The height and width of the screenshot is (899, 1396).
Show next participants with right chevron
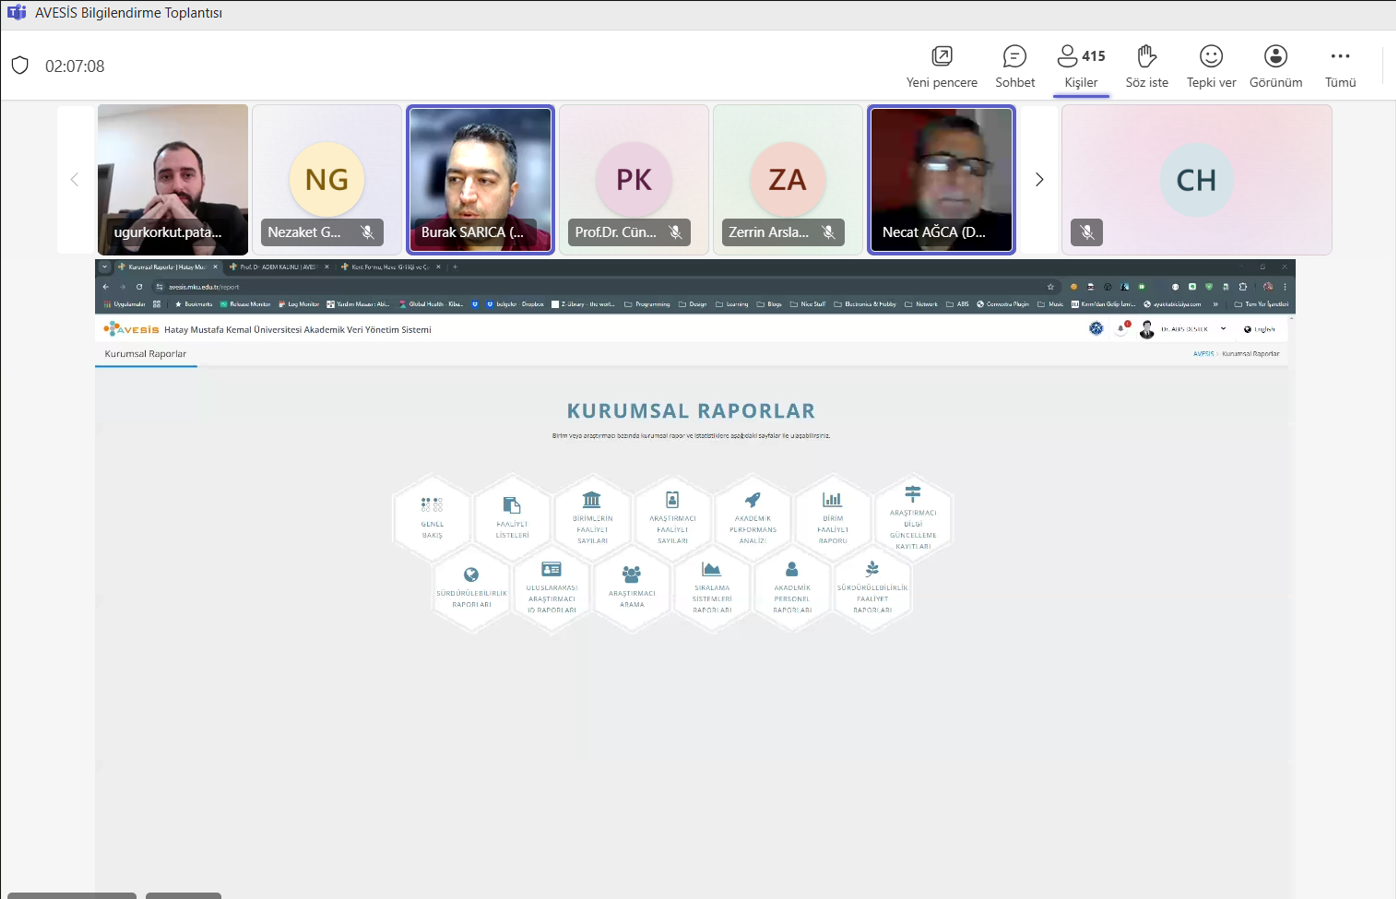pyautogui.click(x=1039, y=180)
